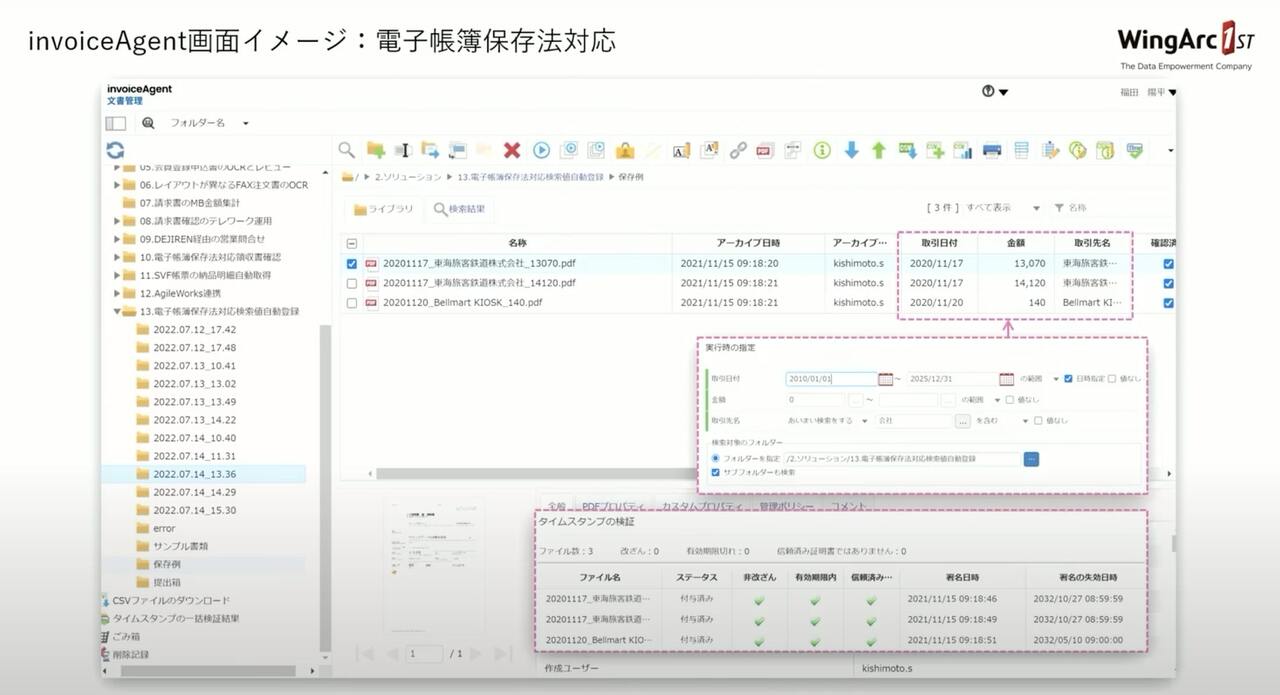Check the 20201117_東海旅客鉄道株式会社_14120.pdf row checkbox

pyautogui.click(x=351, y=283)
